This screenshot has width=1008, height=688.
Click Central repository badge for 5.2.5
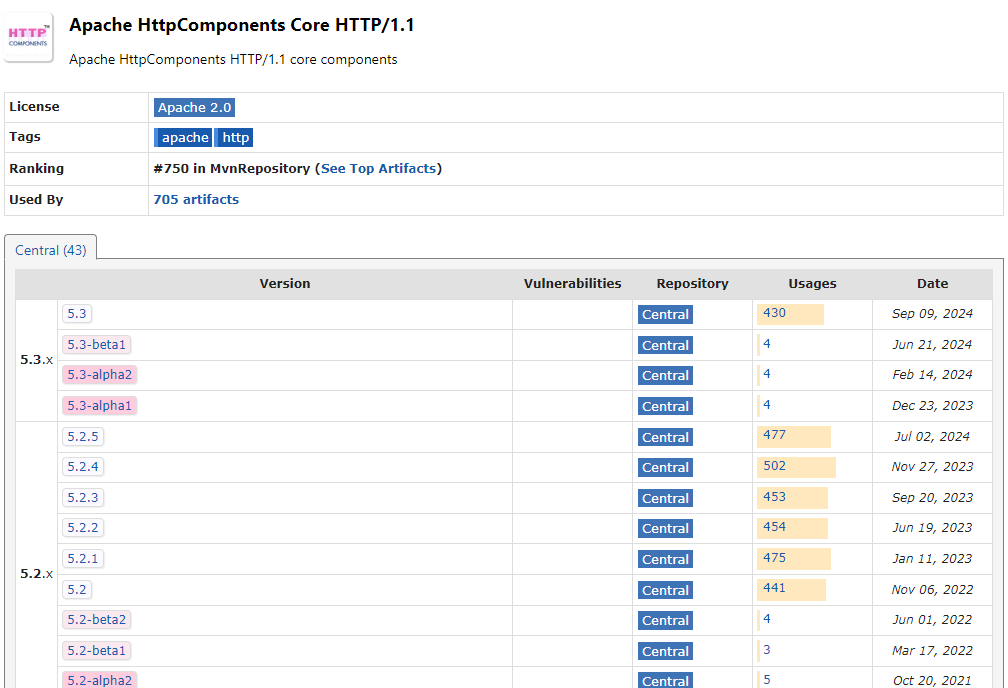click(665, 437)
